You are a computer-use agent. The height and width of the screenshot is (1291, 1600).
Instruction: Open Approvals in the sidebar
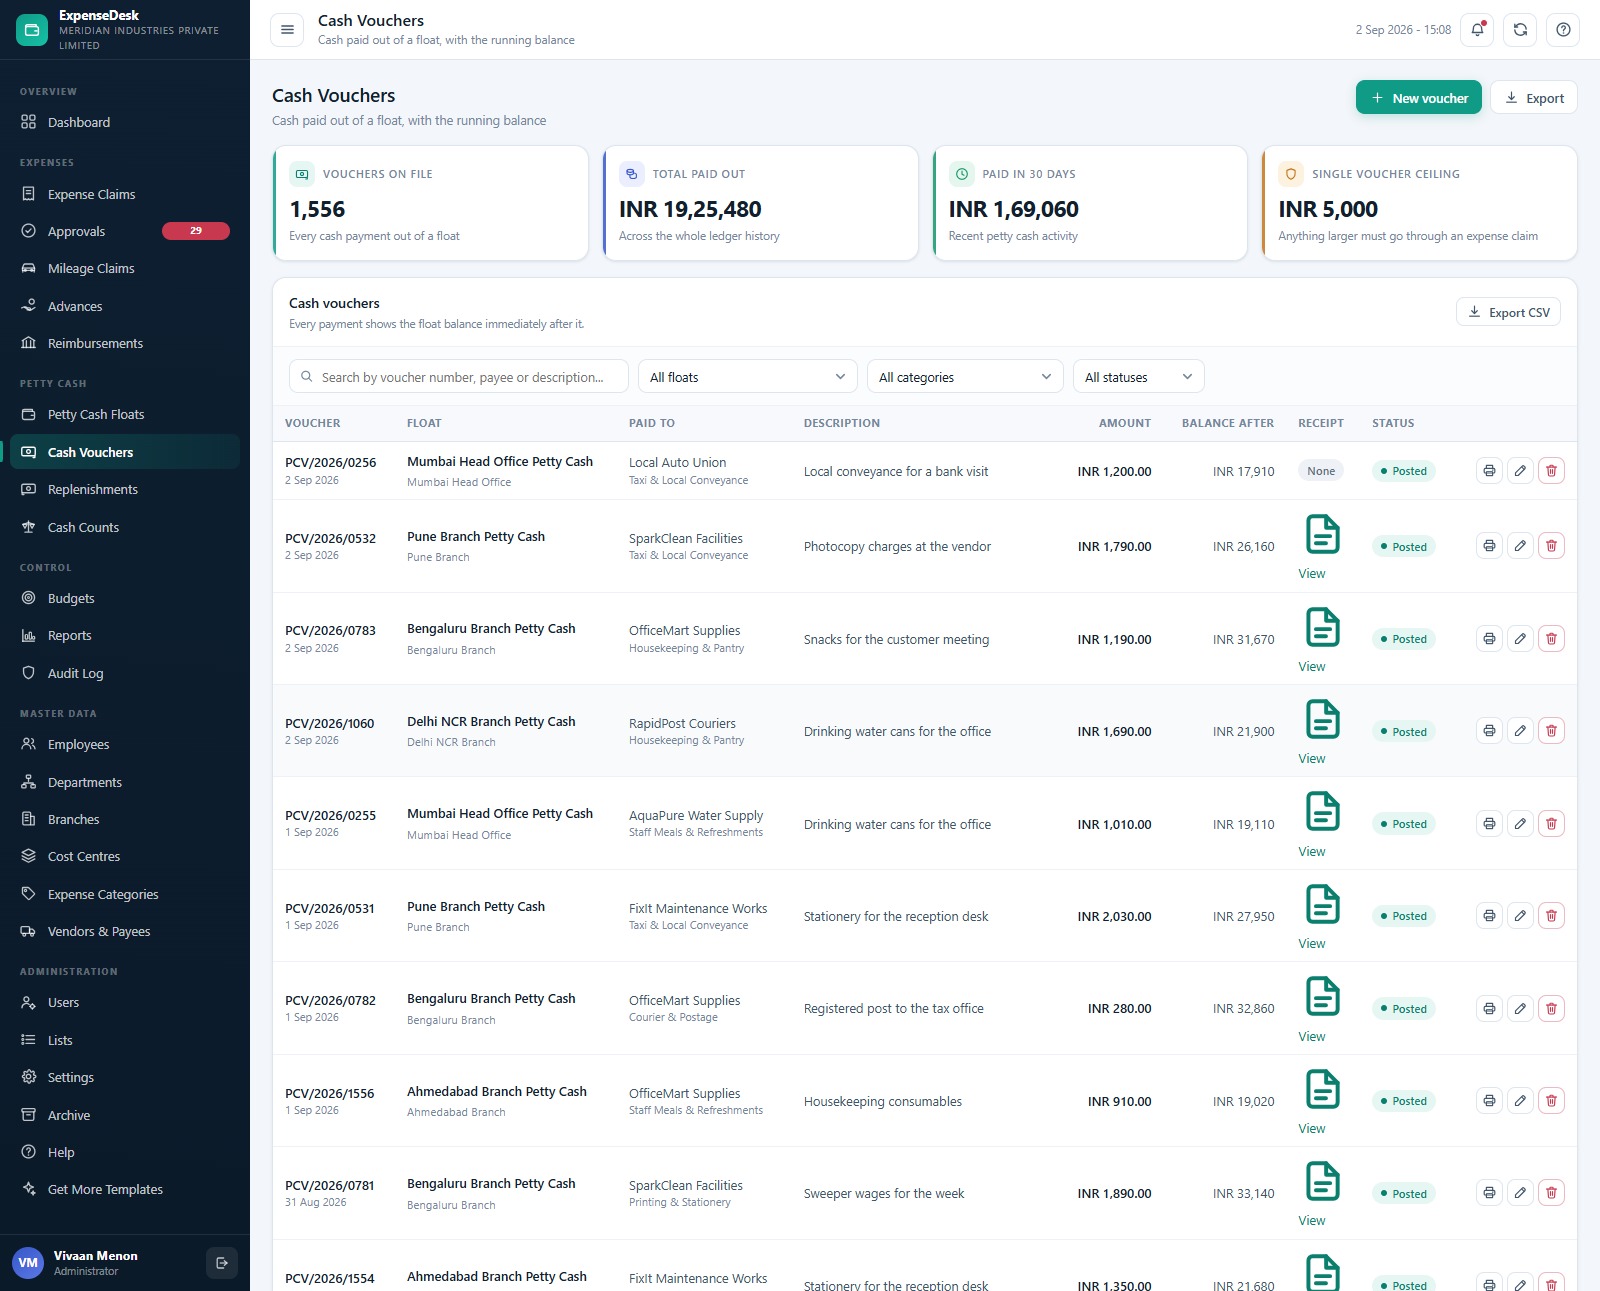pyautogui.click(x=125, y=231)
